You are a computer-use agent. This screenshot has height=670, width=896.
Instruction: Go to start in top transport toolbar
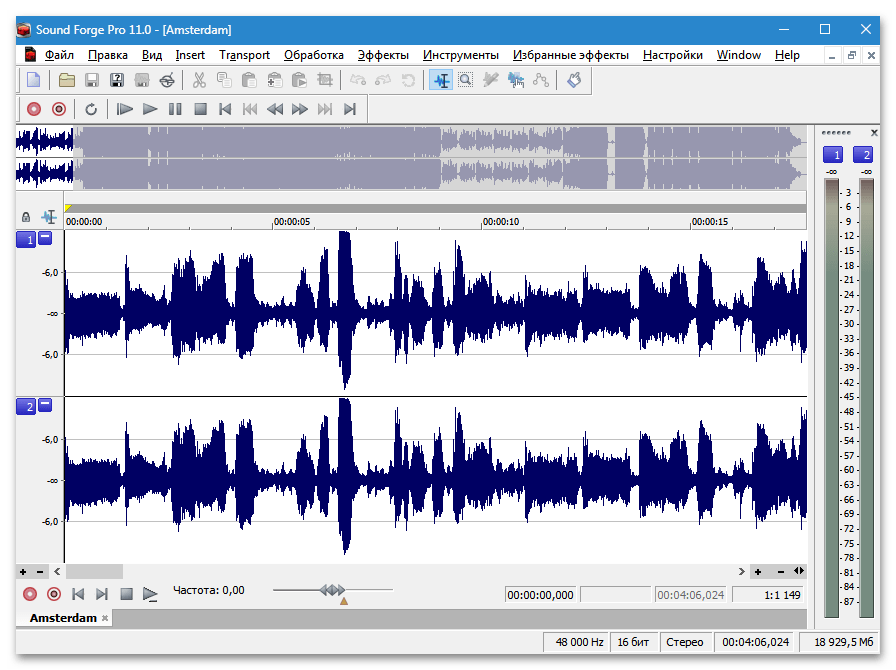tap(225, 109)
